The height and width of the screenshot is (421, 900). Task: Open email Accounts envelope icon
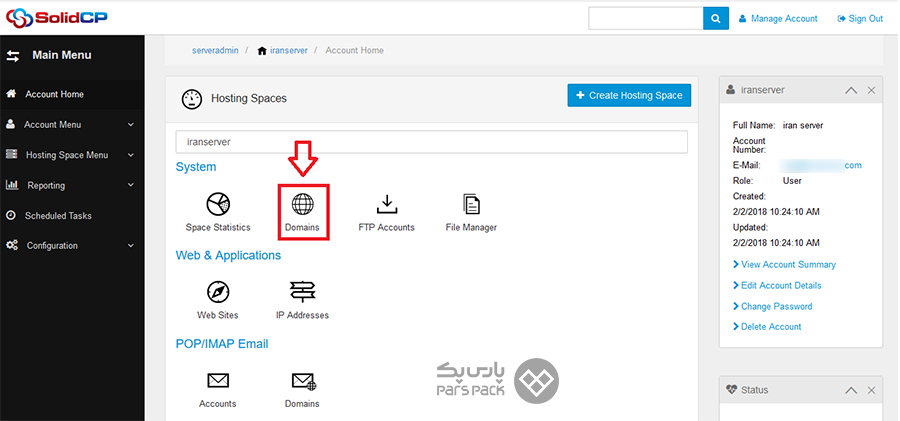[217, 380]
